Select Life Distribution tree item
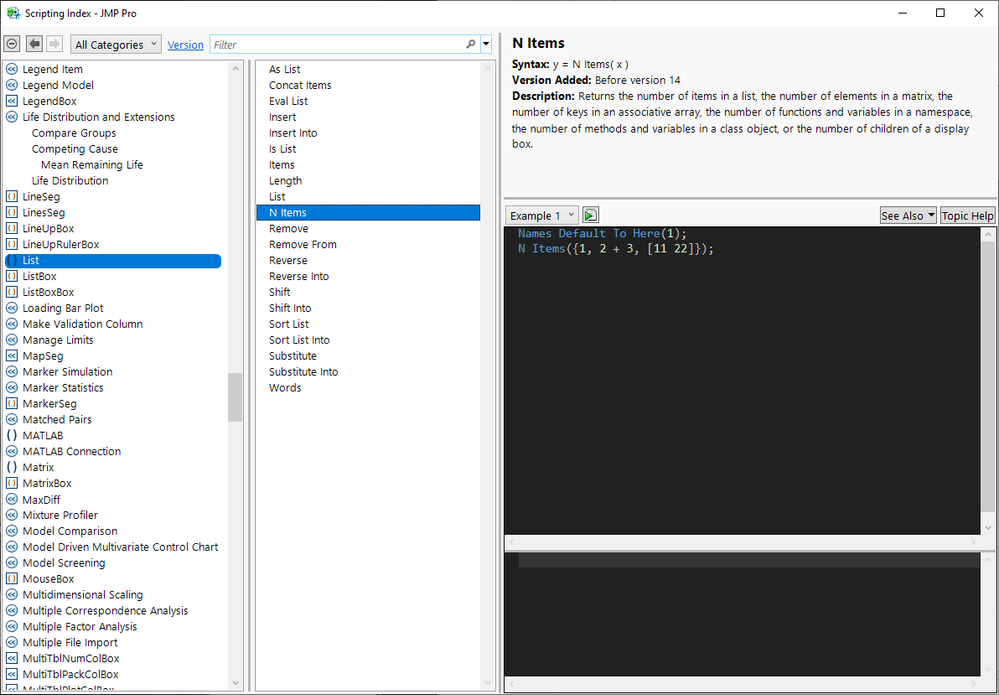 (70, 181)
